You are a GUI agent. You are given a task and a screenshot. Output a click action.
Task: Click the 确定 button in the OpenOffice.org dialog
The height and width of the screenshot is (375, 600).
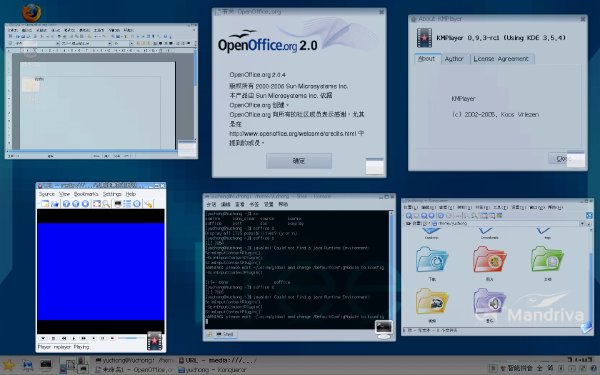pos(299,161)
